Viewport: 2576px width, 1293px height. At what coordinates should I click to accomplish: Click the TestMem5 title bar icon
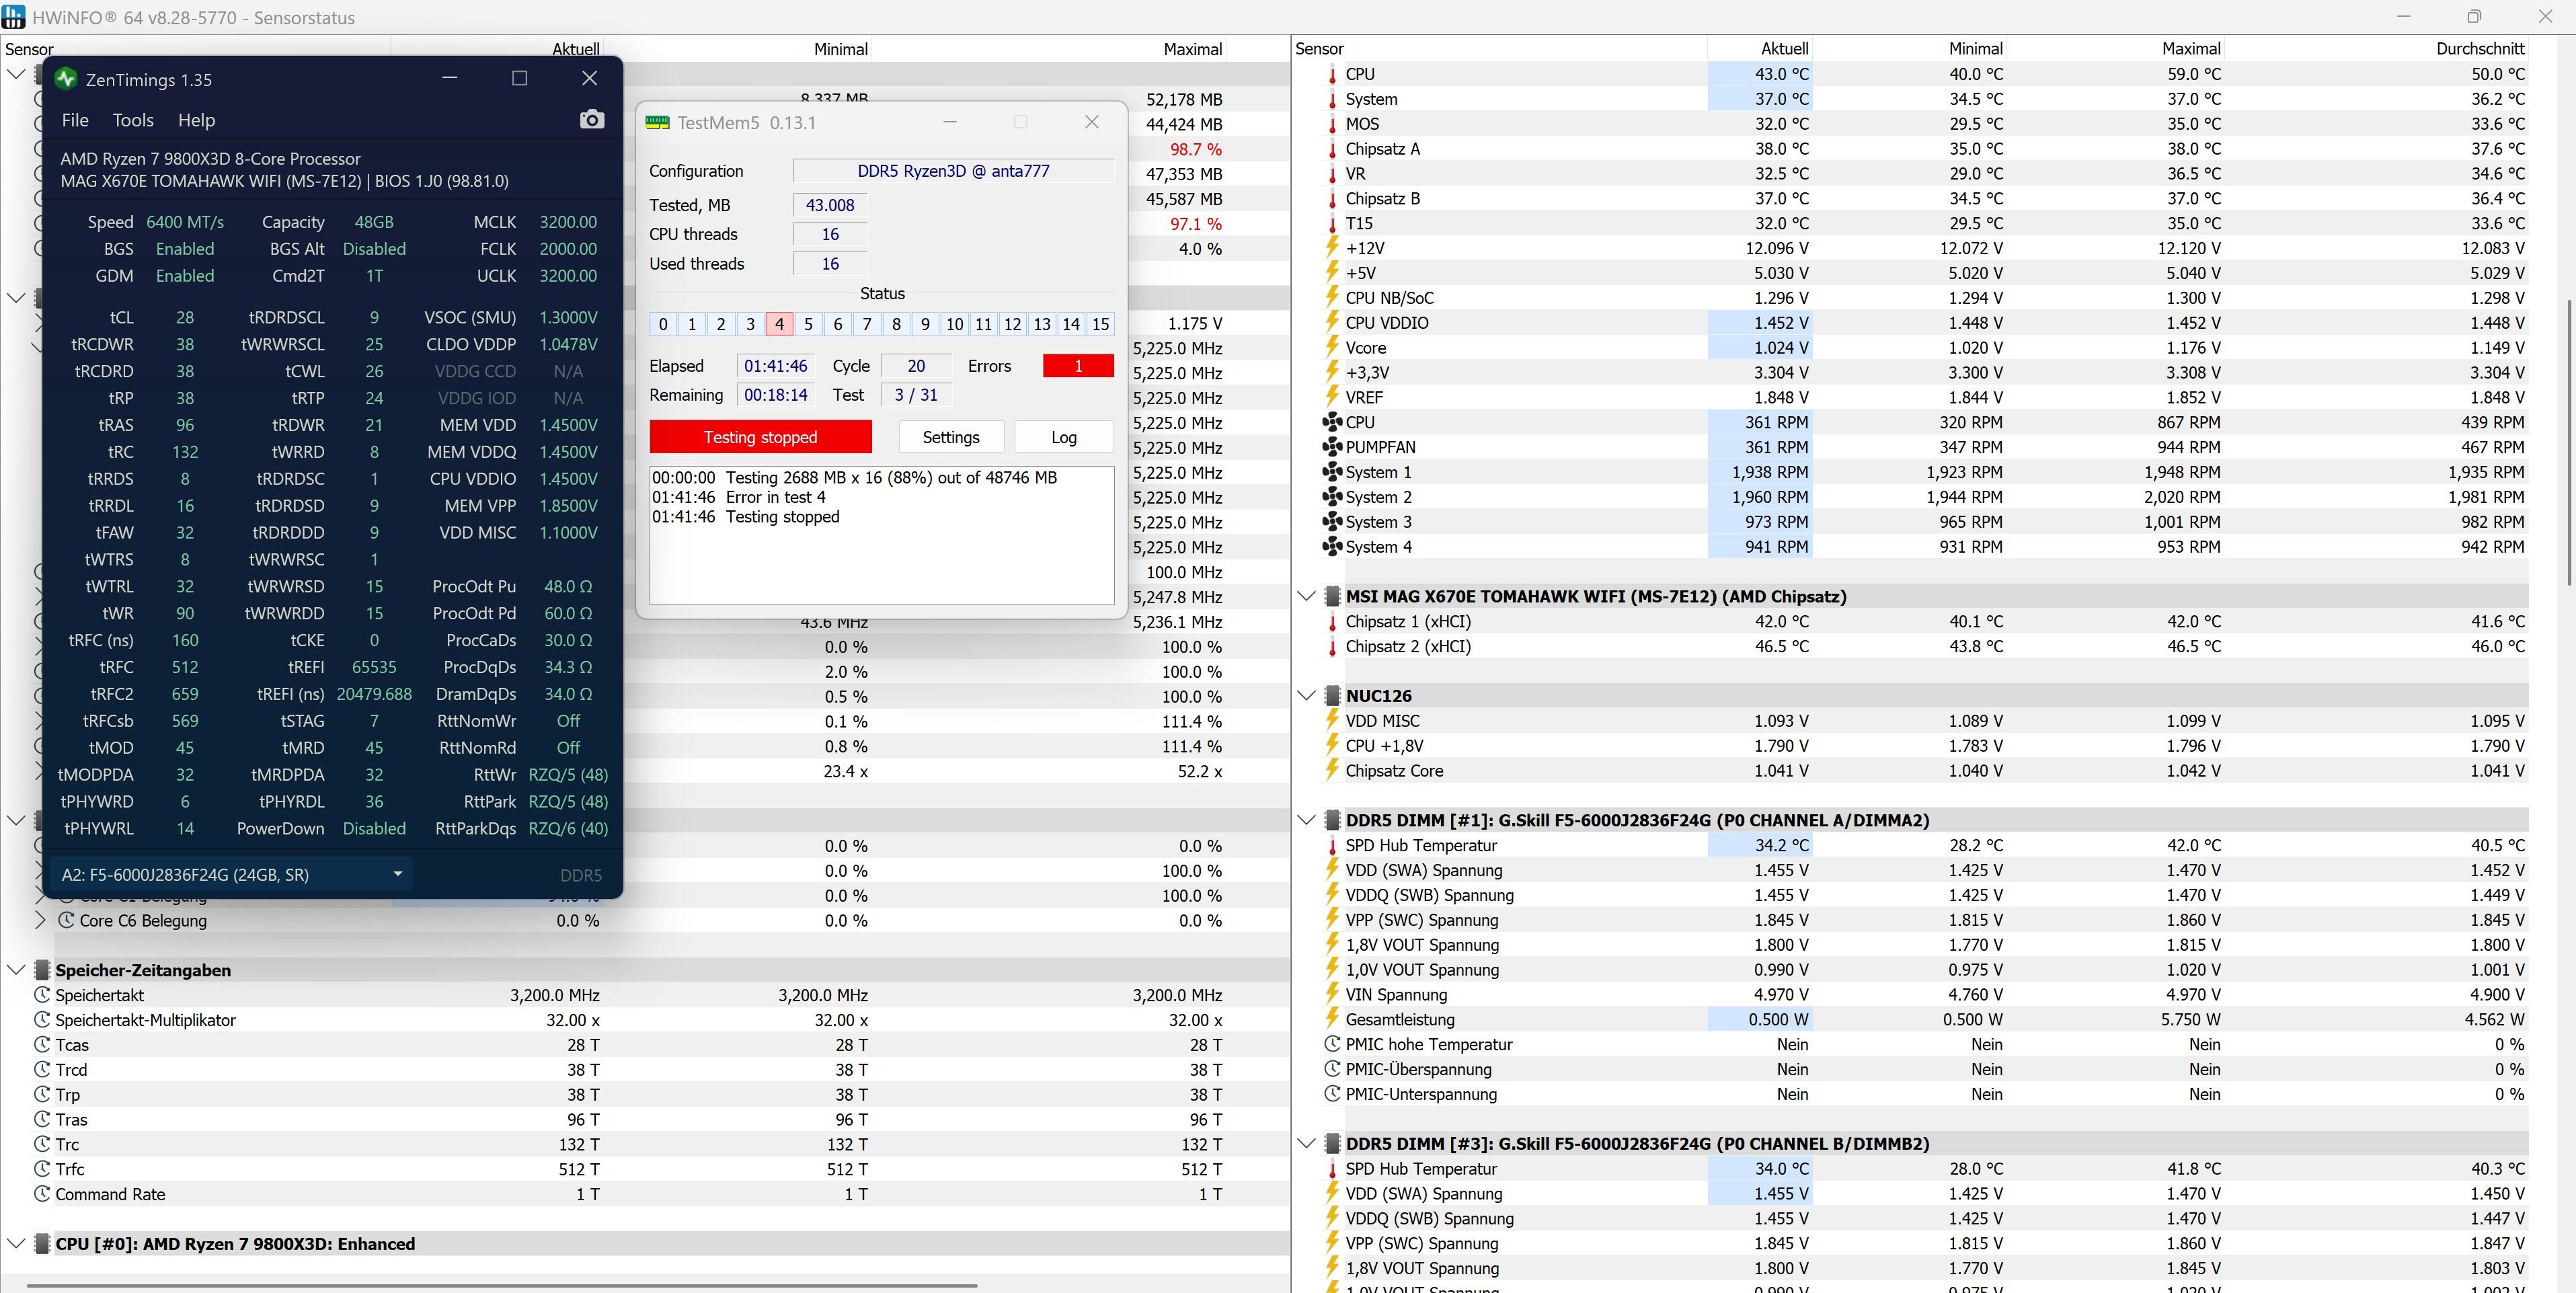(x=657, y=122)
